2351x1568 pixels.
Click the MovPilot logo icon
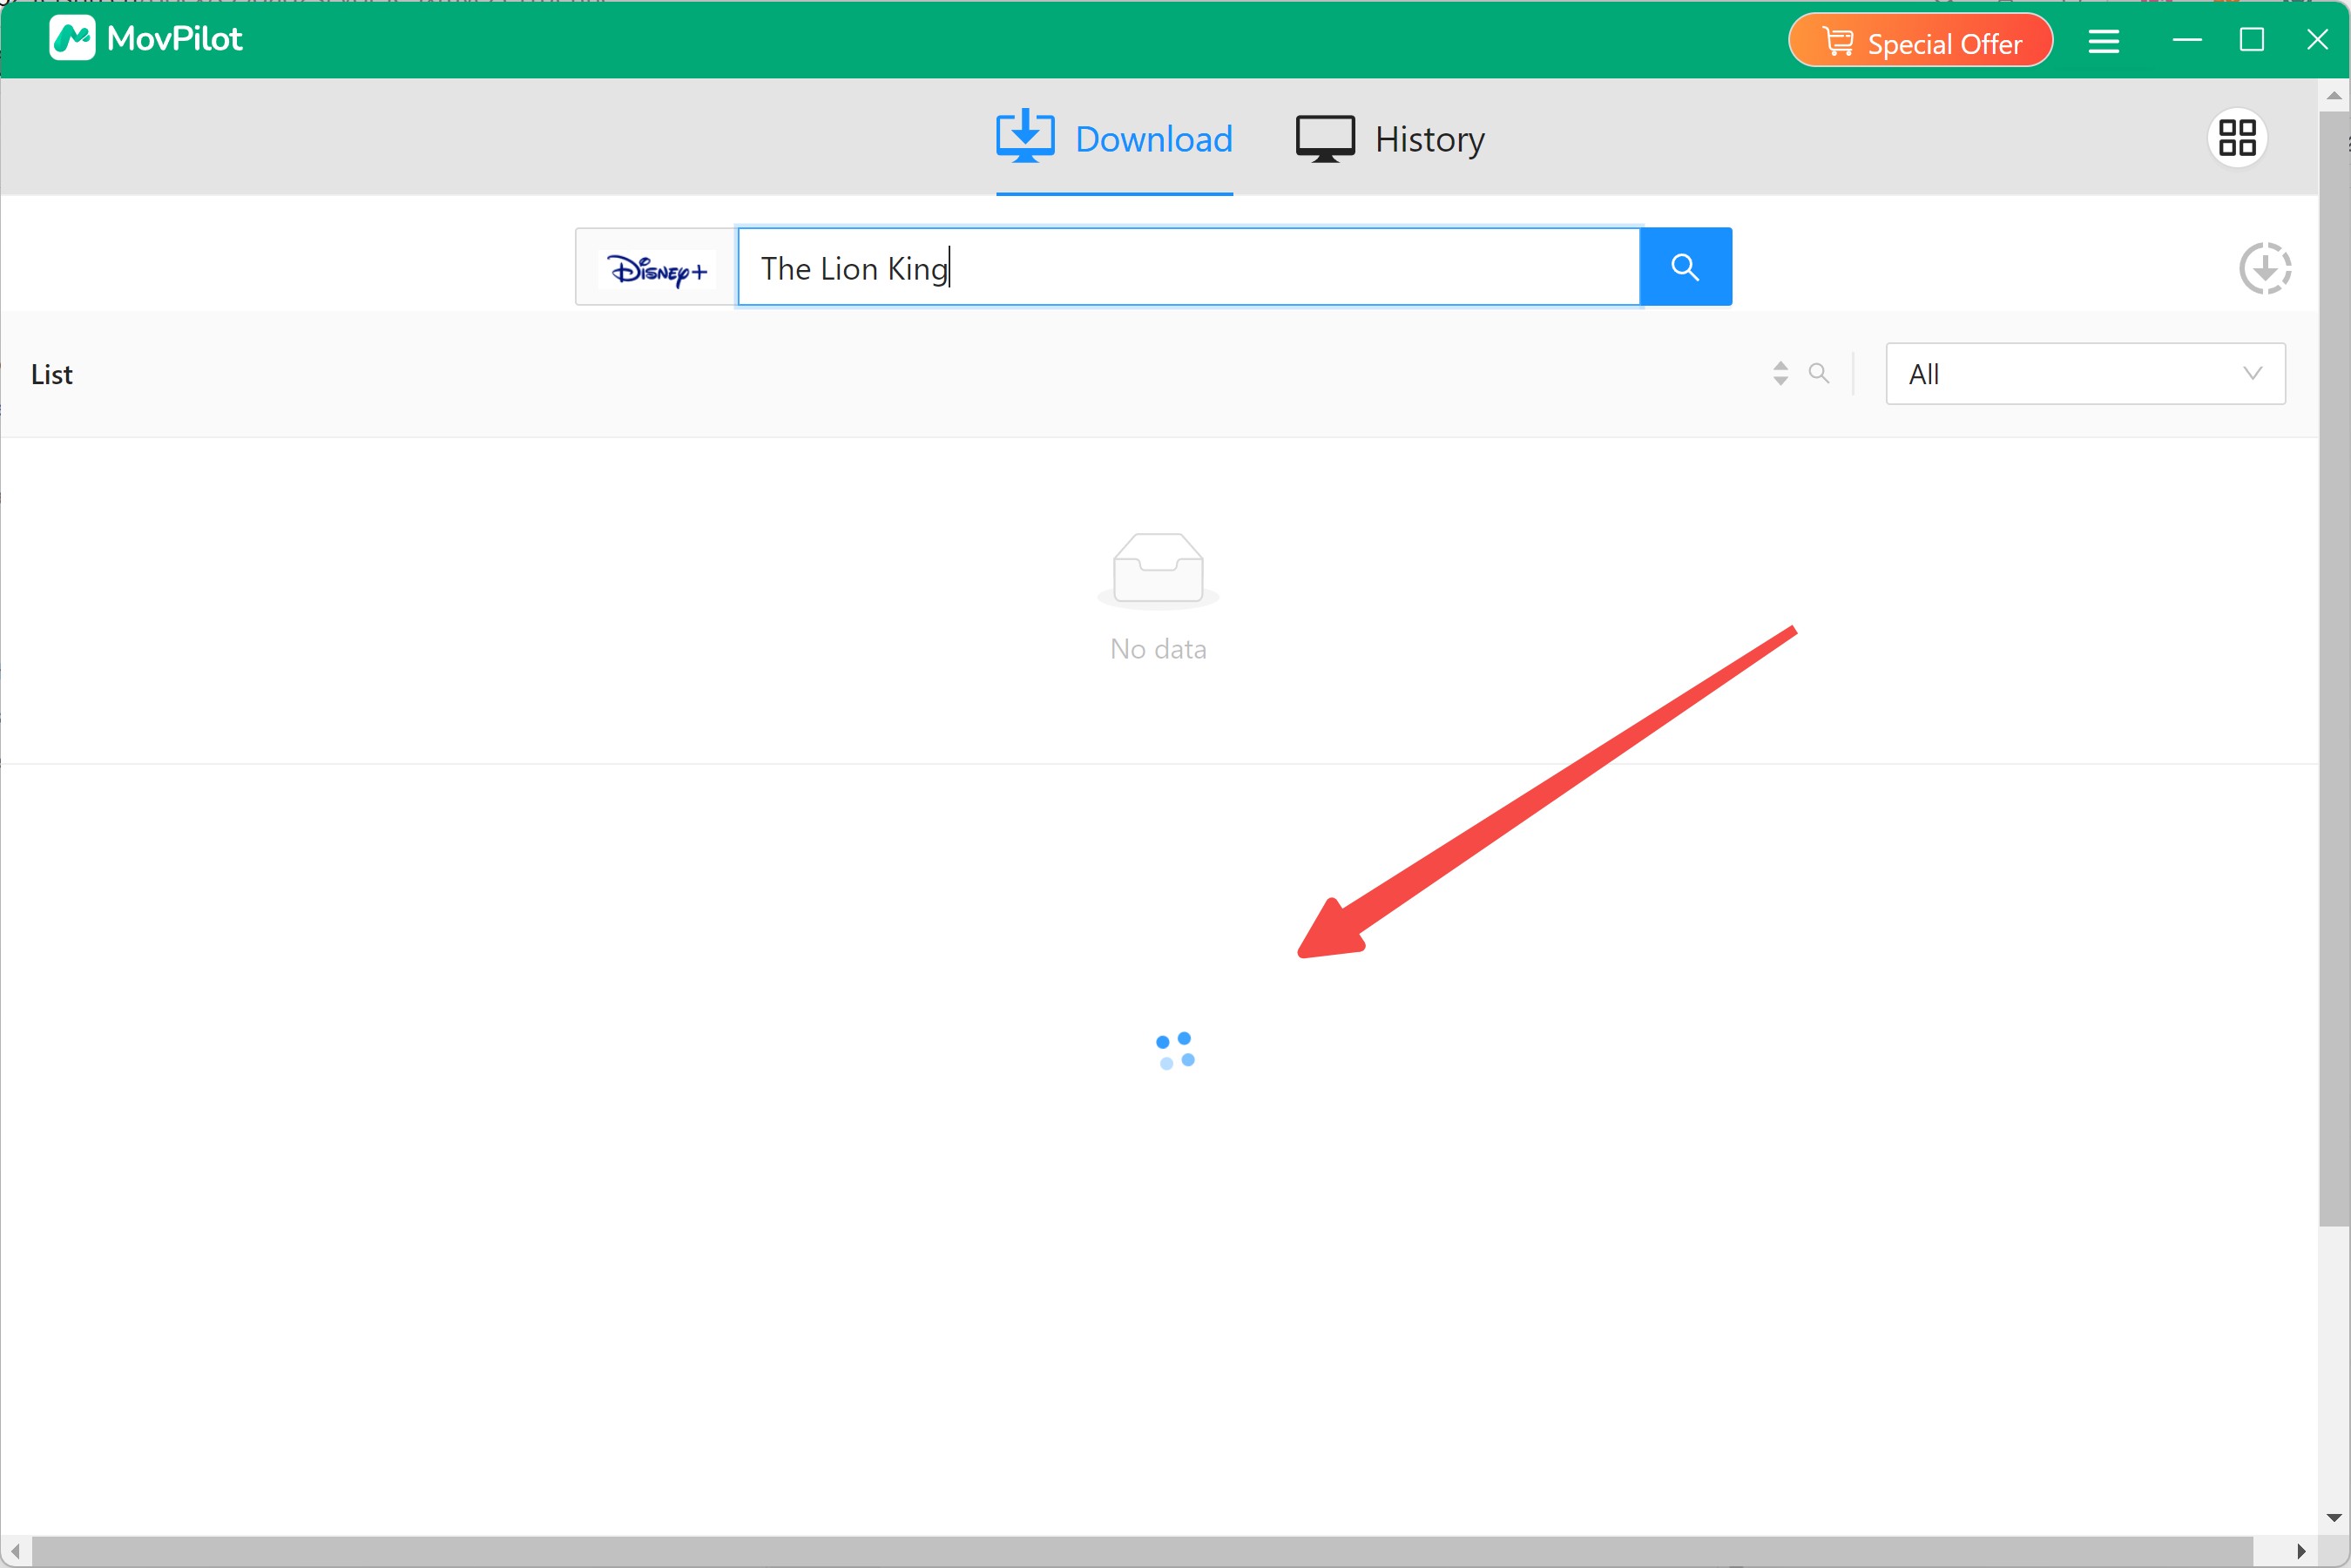tap(72, 39)
